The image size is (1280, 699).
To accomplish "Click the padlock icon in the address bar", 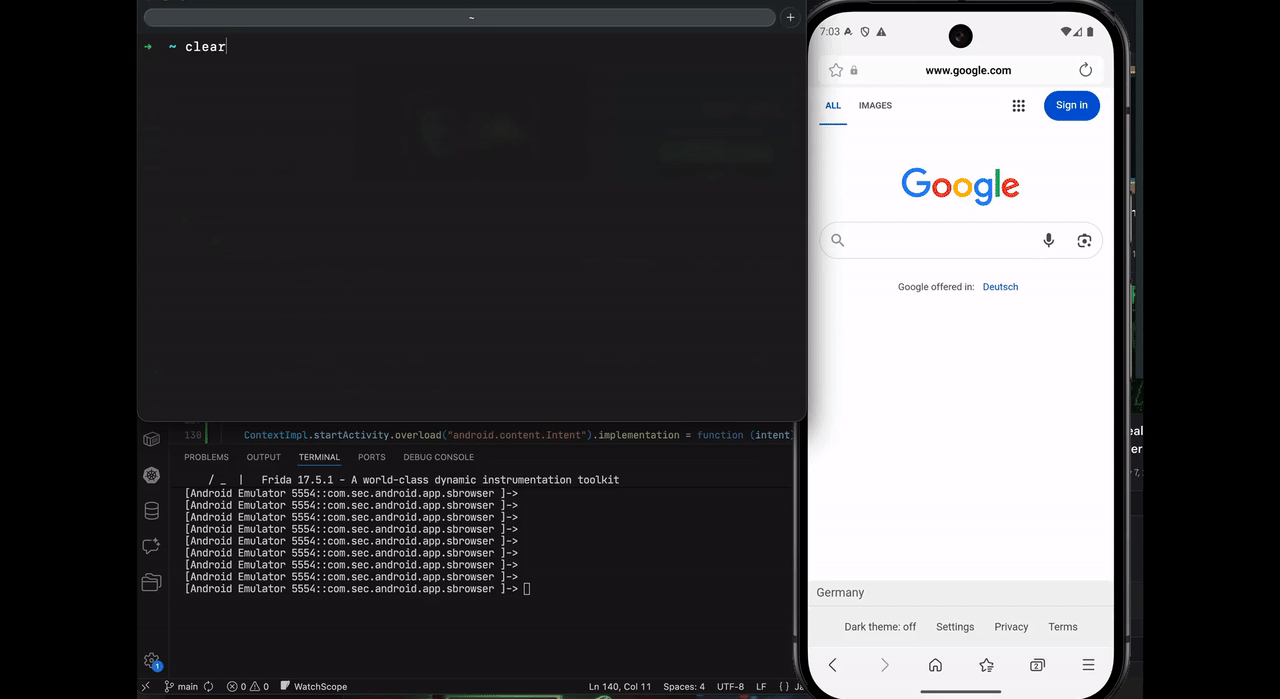I will click(x=854, y=71).
